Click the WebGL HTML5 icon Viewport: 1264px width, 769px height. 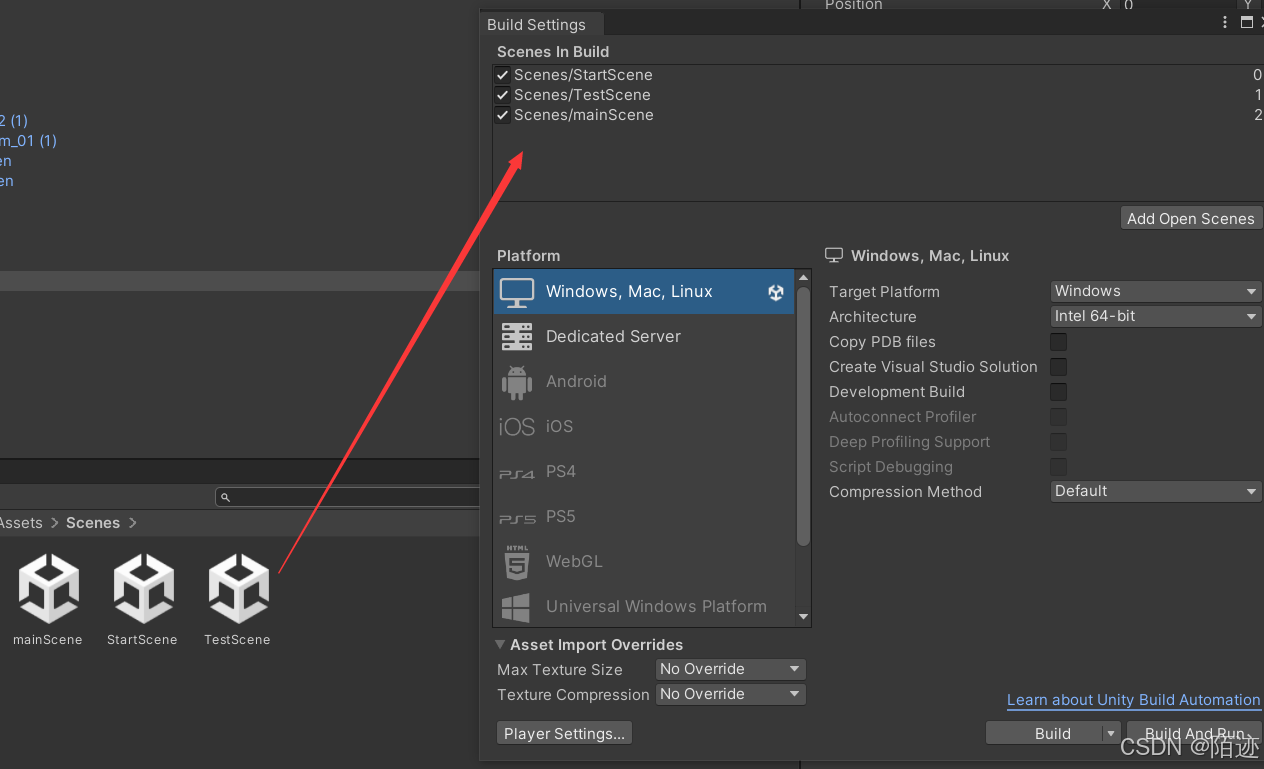[x=517, y=562]
